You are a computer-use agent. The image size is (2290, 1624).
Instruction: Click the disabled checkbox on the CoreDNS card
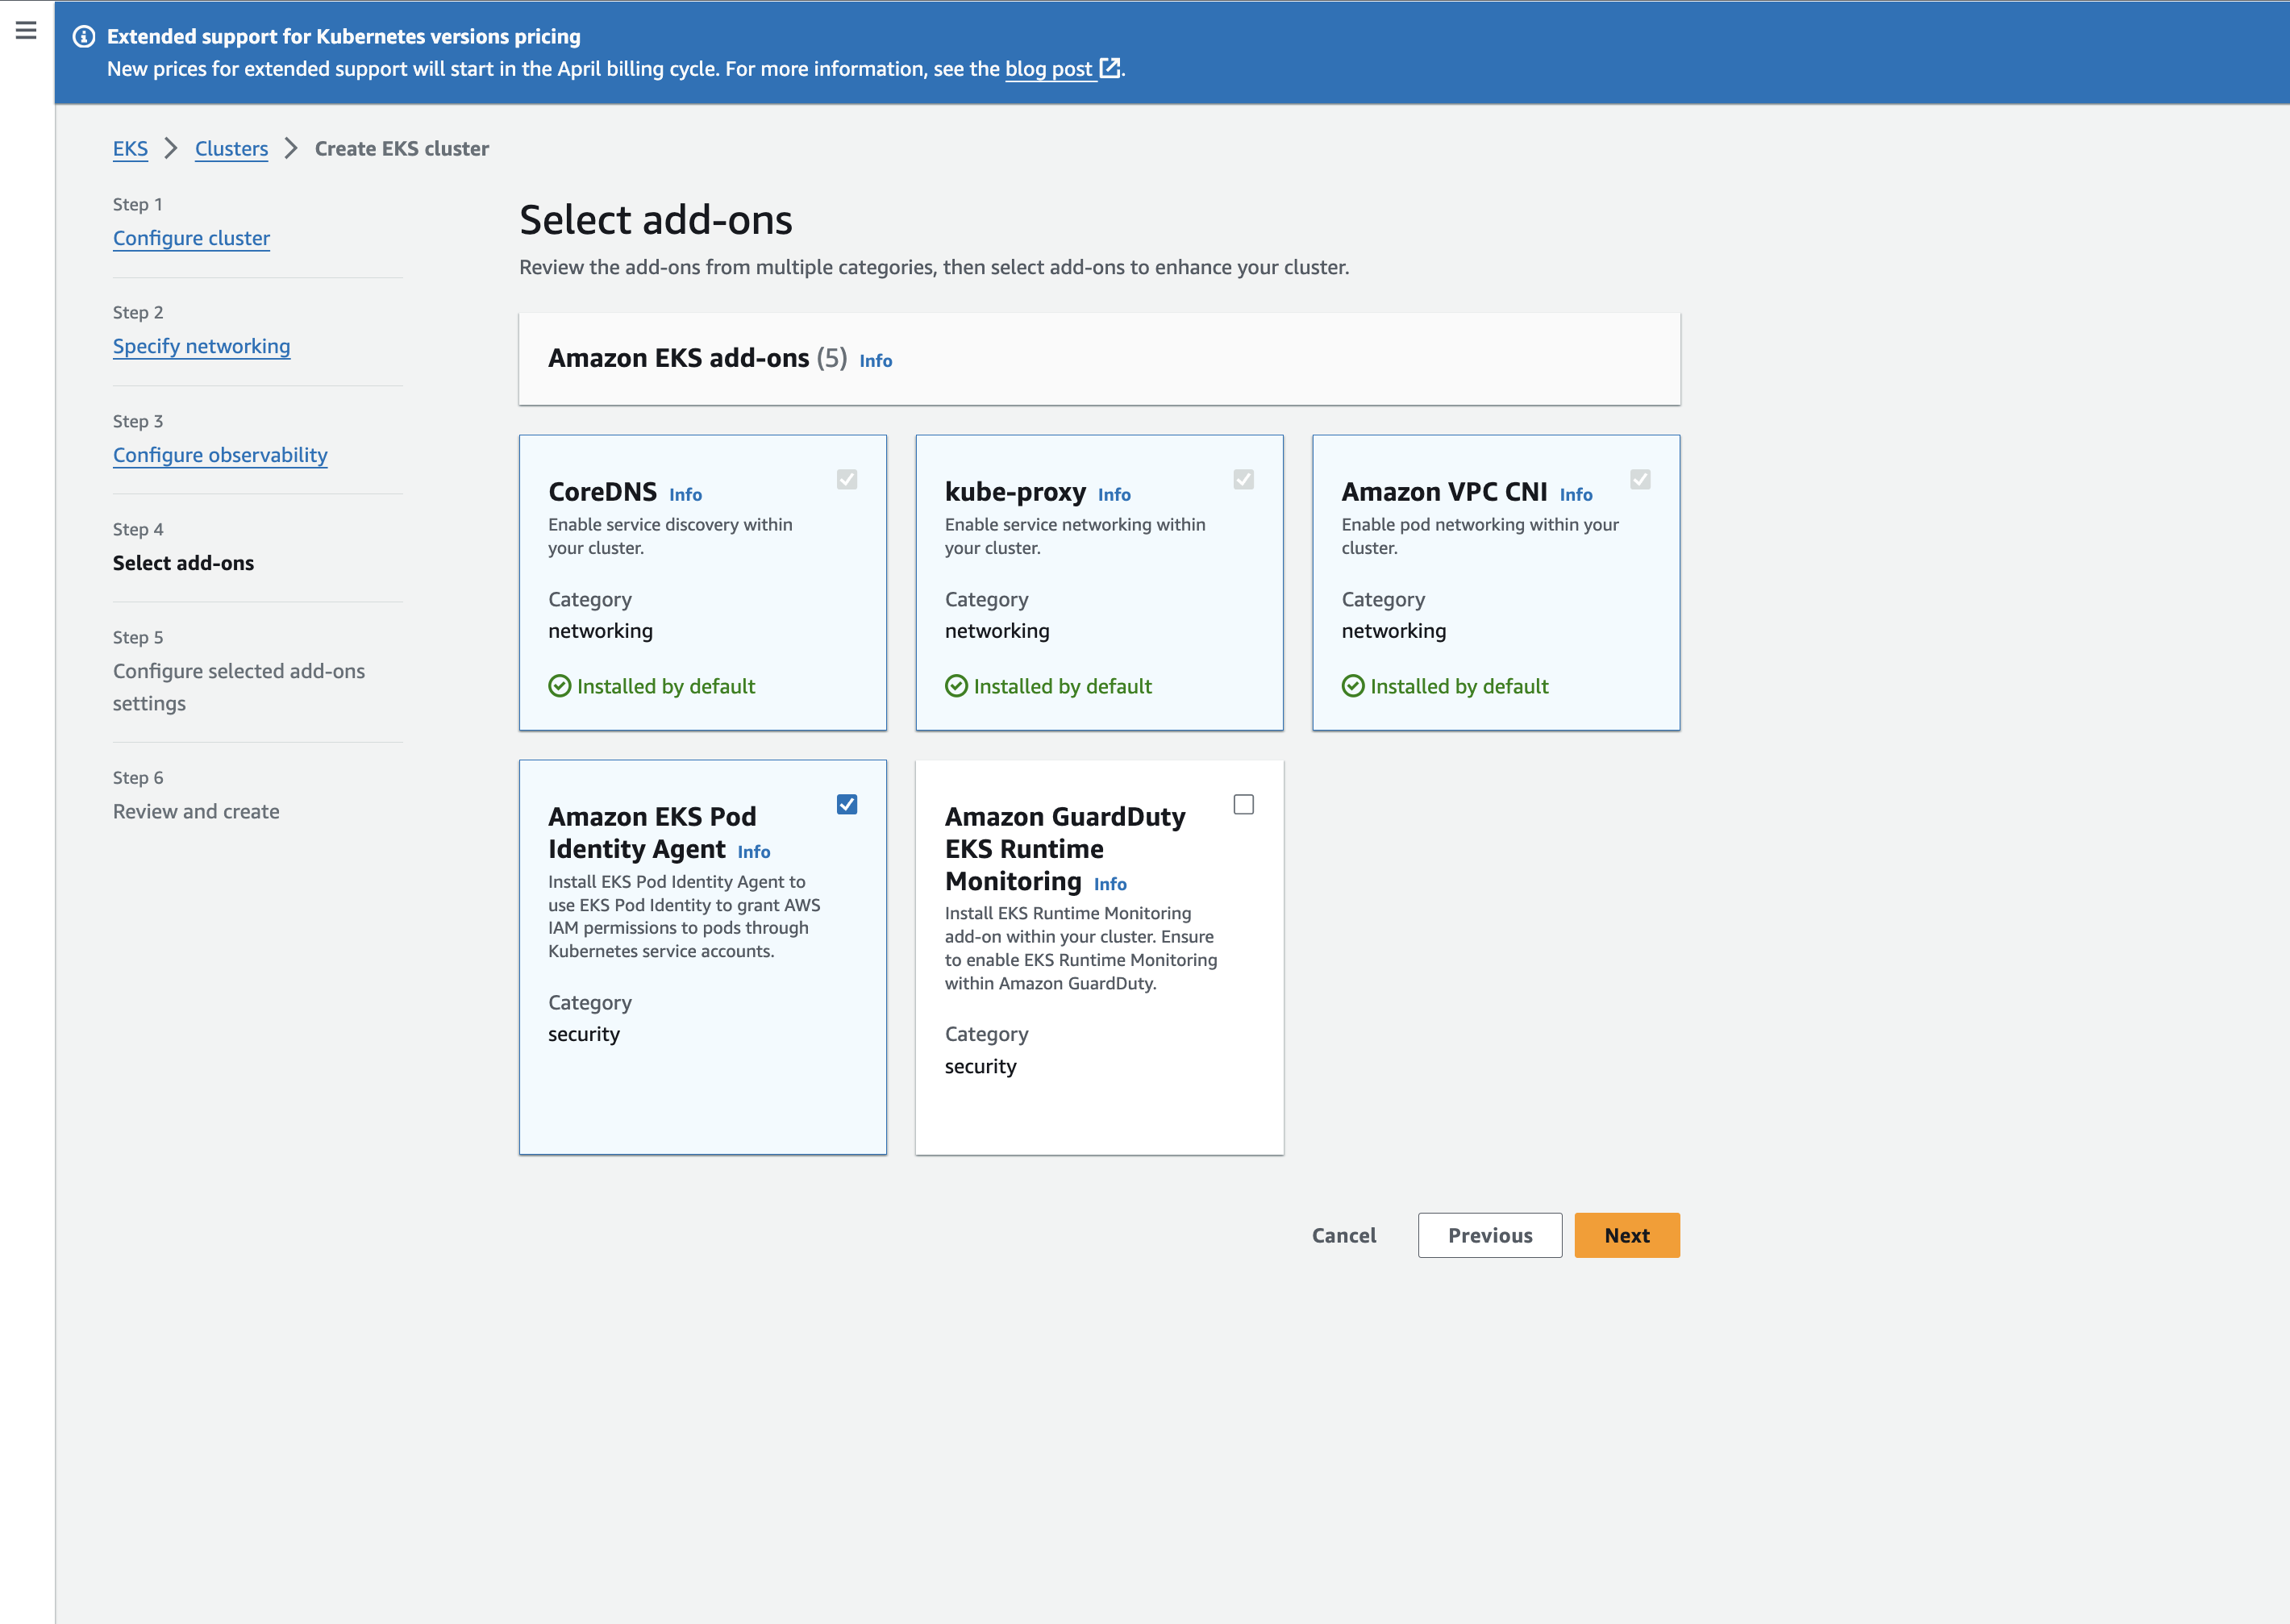point(848,479)
